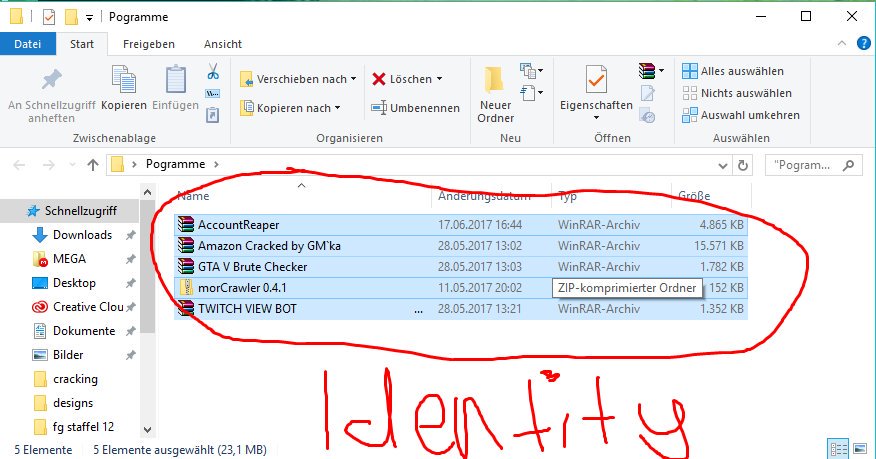
Task: Select Amazon Cracked by GM`ka file
Action: click(460, 246)
